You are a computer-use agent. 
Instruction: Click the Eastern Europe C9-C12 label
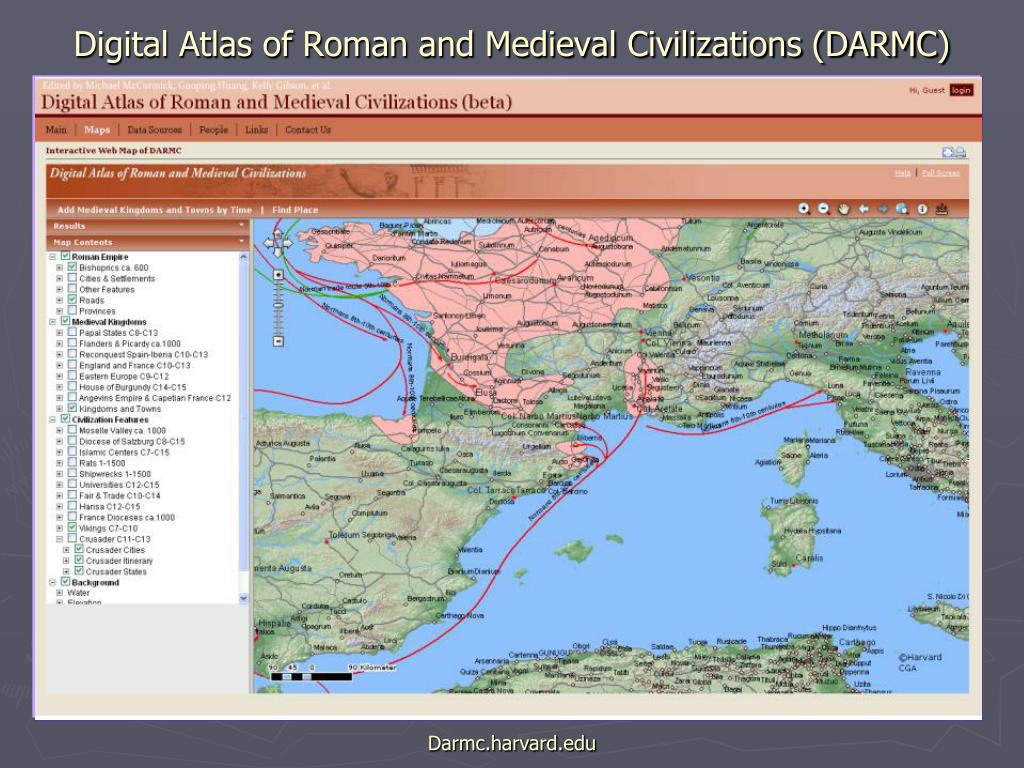pos(124,376)
